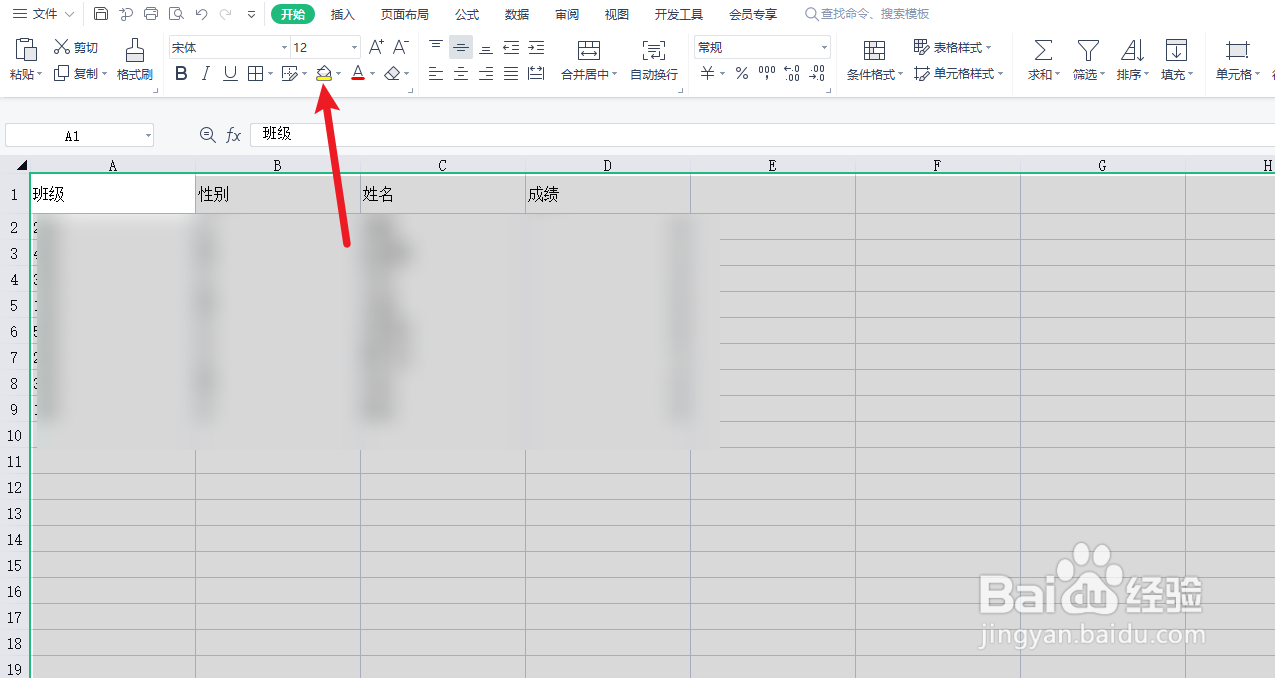Click the select-all corner triangle
The height and width of the screenshot is (678, 1275).
[21, 166]
